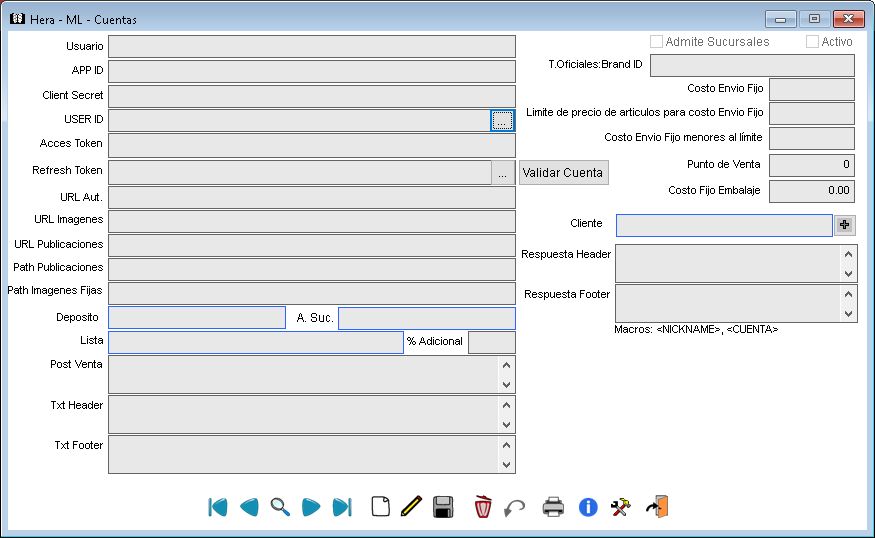Go to the previous record
Viewport: 875px width, 538px height.
(x=249, y=507)
